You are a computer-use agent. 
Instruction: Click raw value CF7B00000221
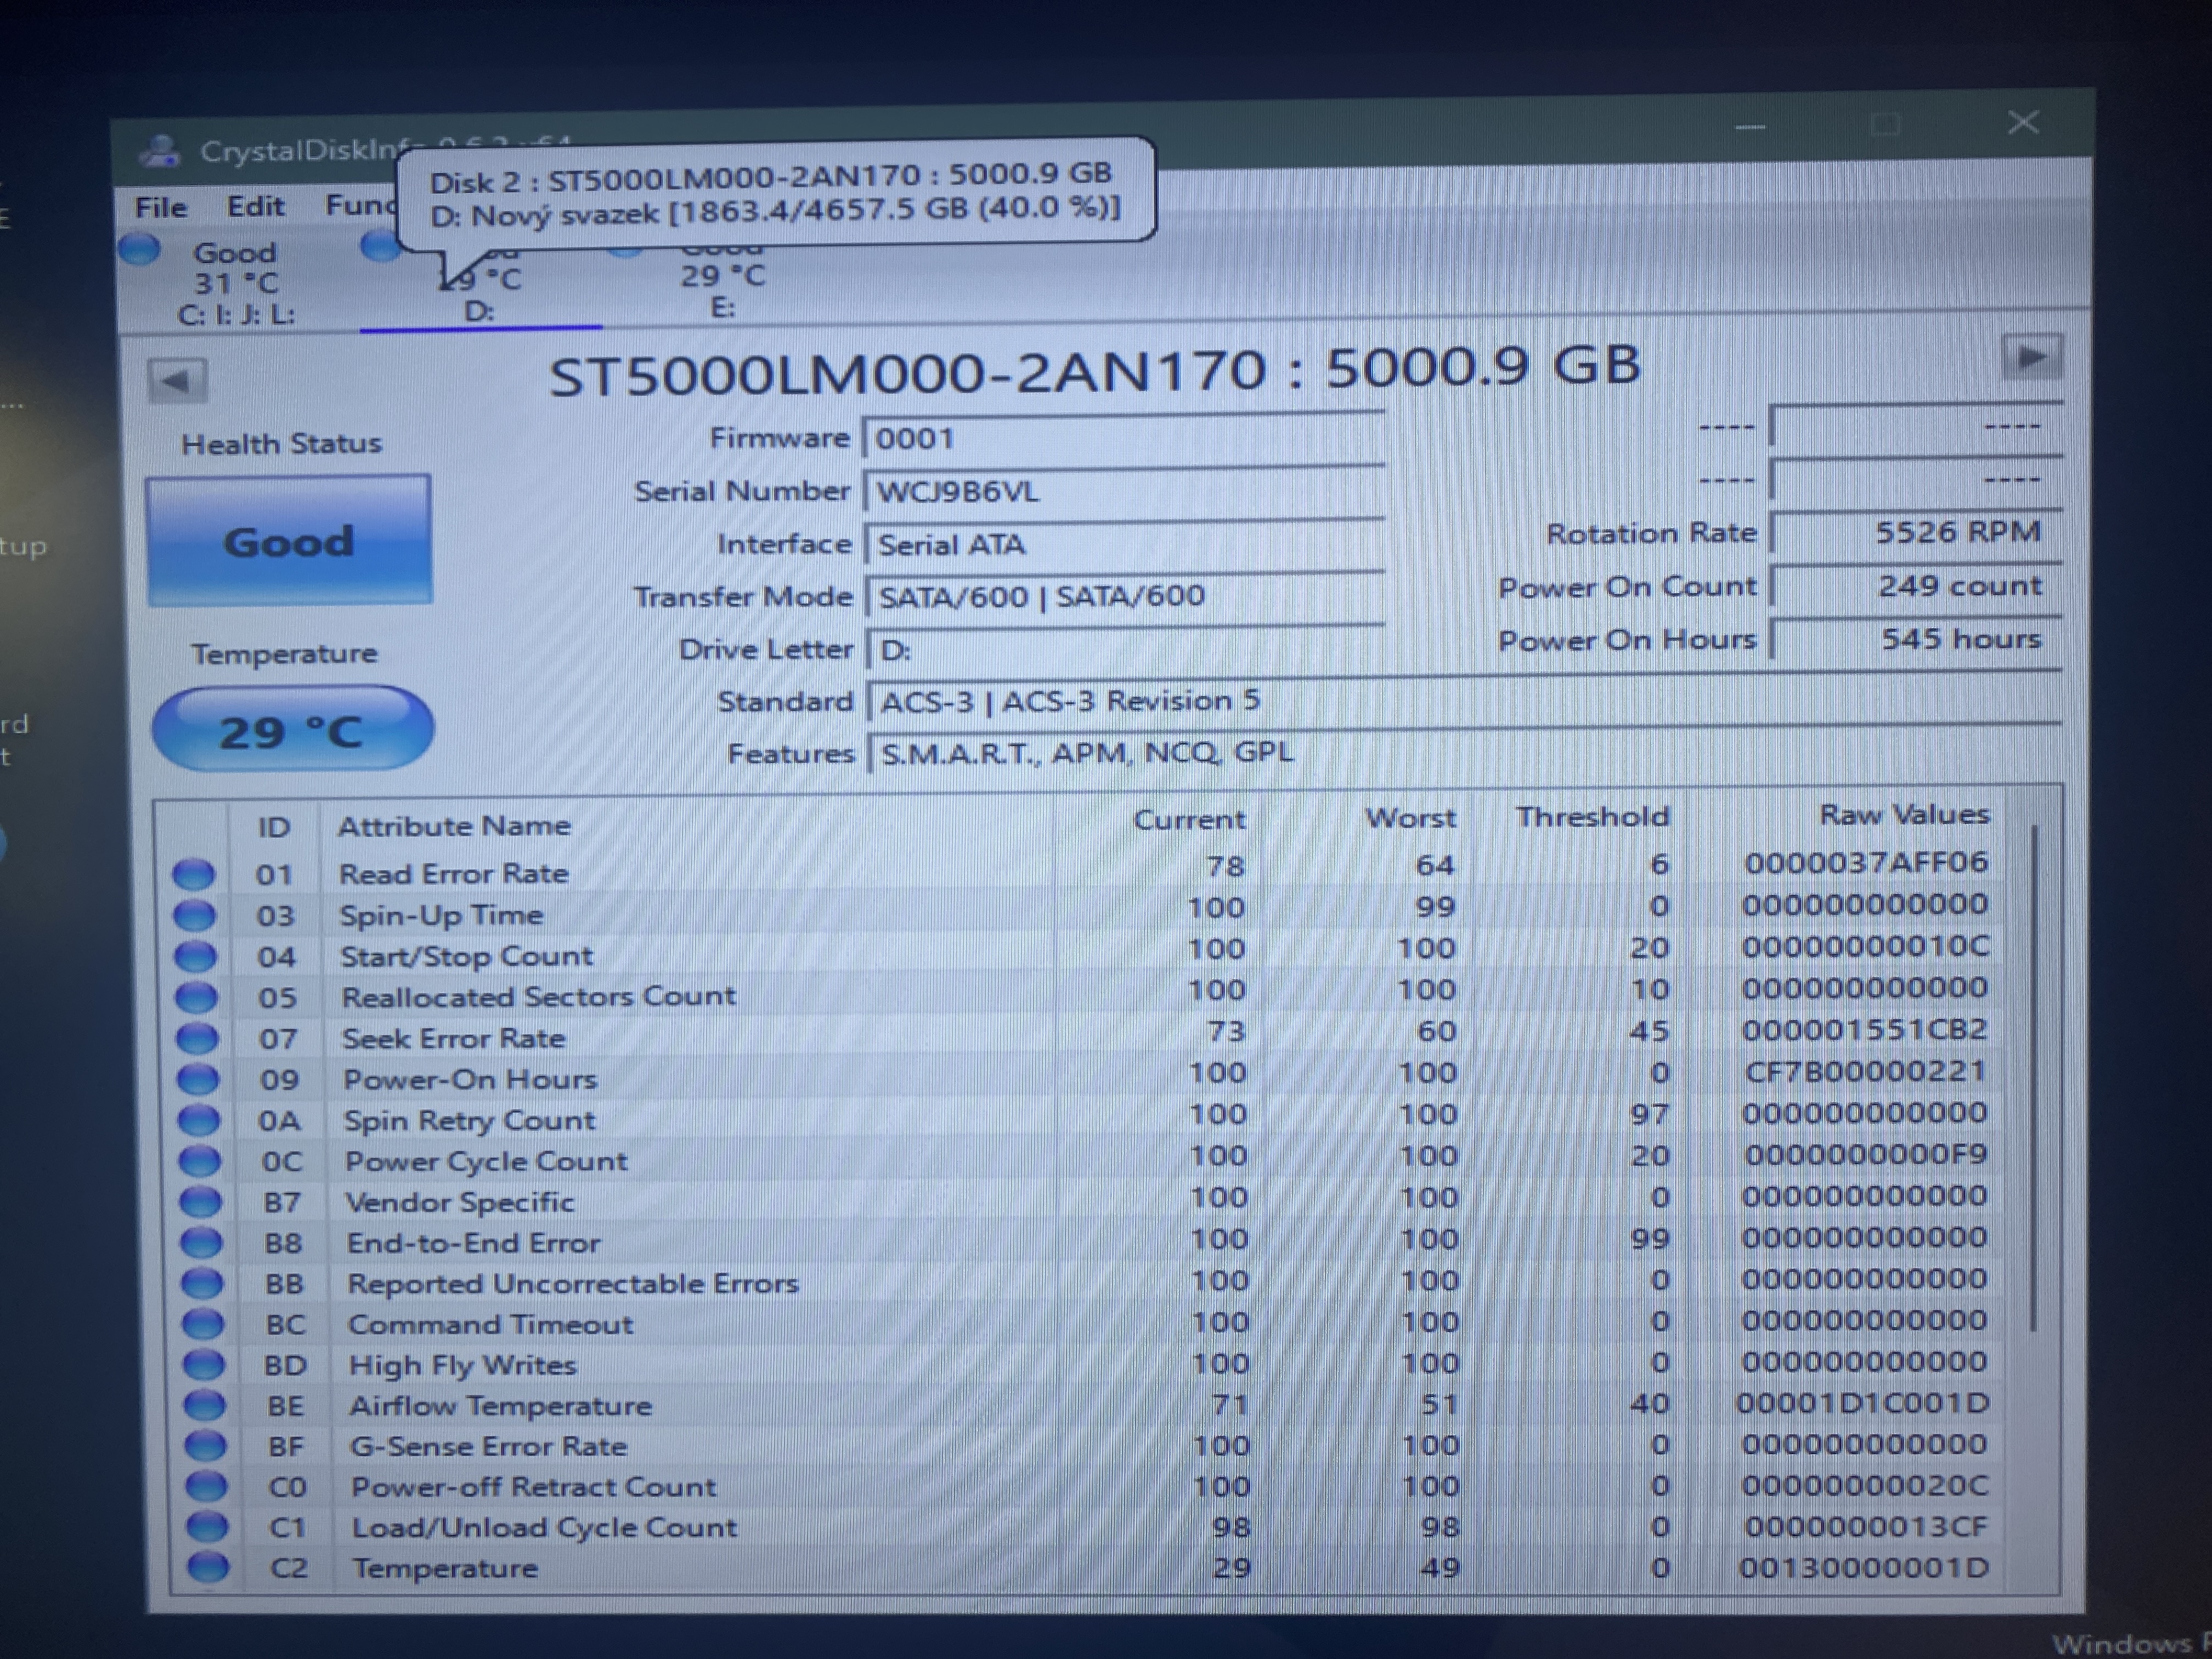1866,1071
